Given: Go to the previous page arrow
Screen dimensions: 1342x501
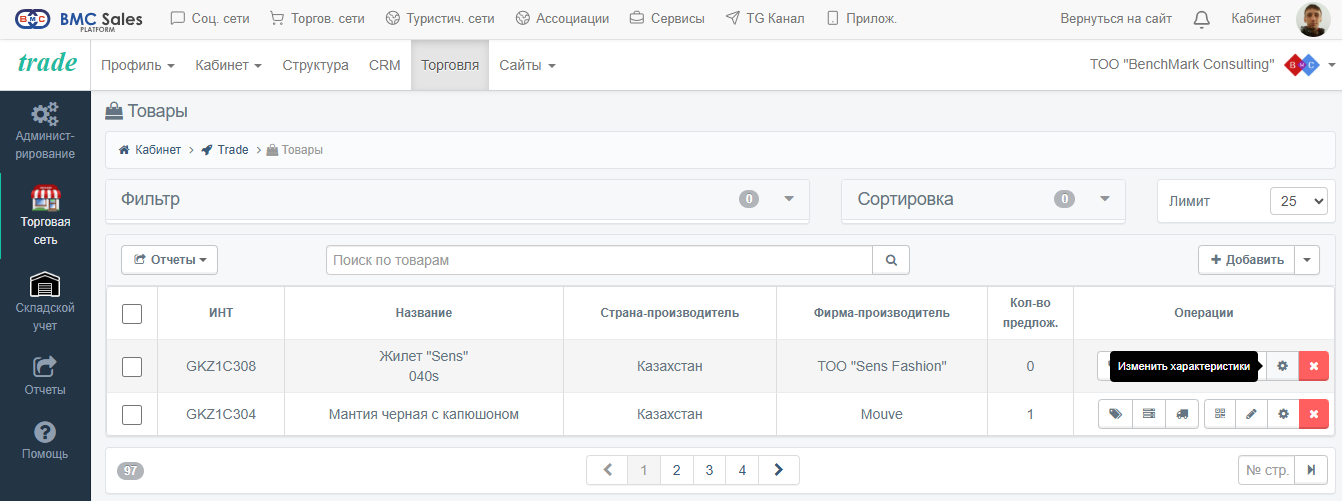Looking at the screenshot, I should point(607,469).
